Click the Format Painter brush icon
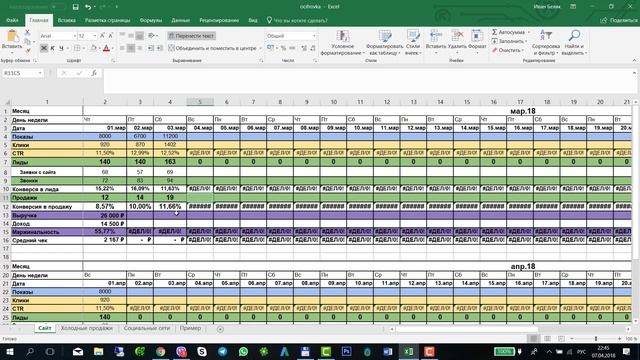 coord(28,50)
